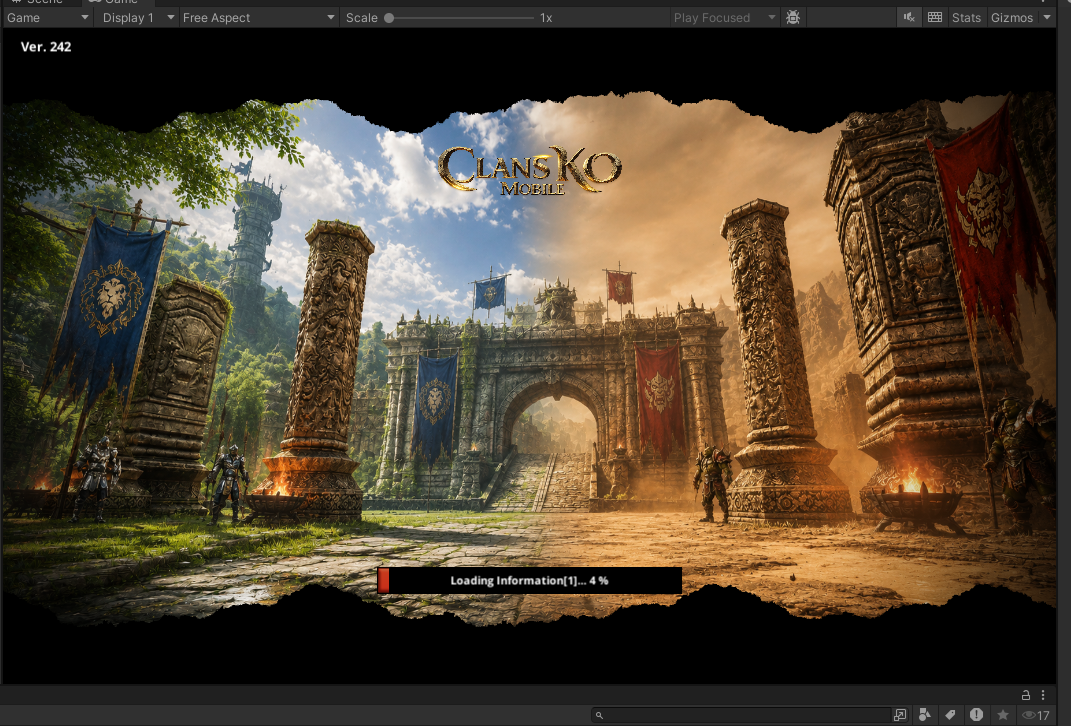Open the Game view mode dropdown

[47, 18]
